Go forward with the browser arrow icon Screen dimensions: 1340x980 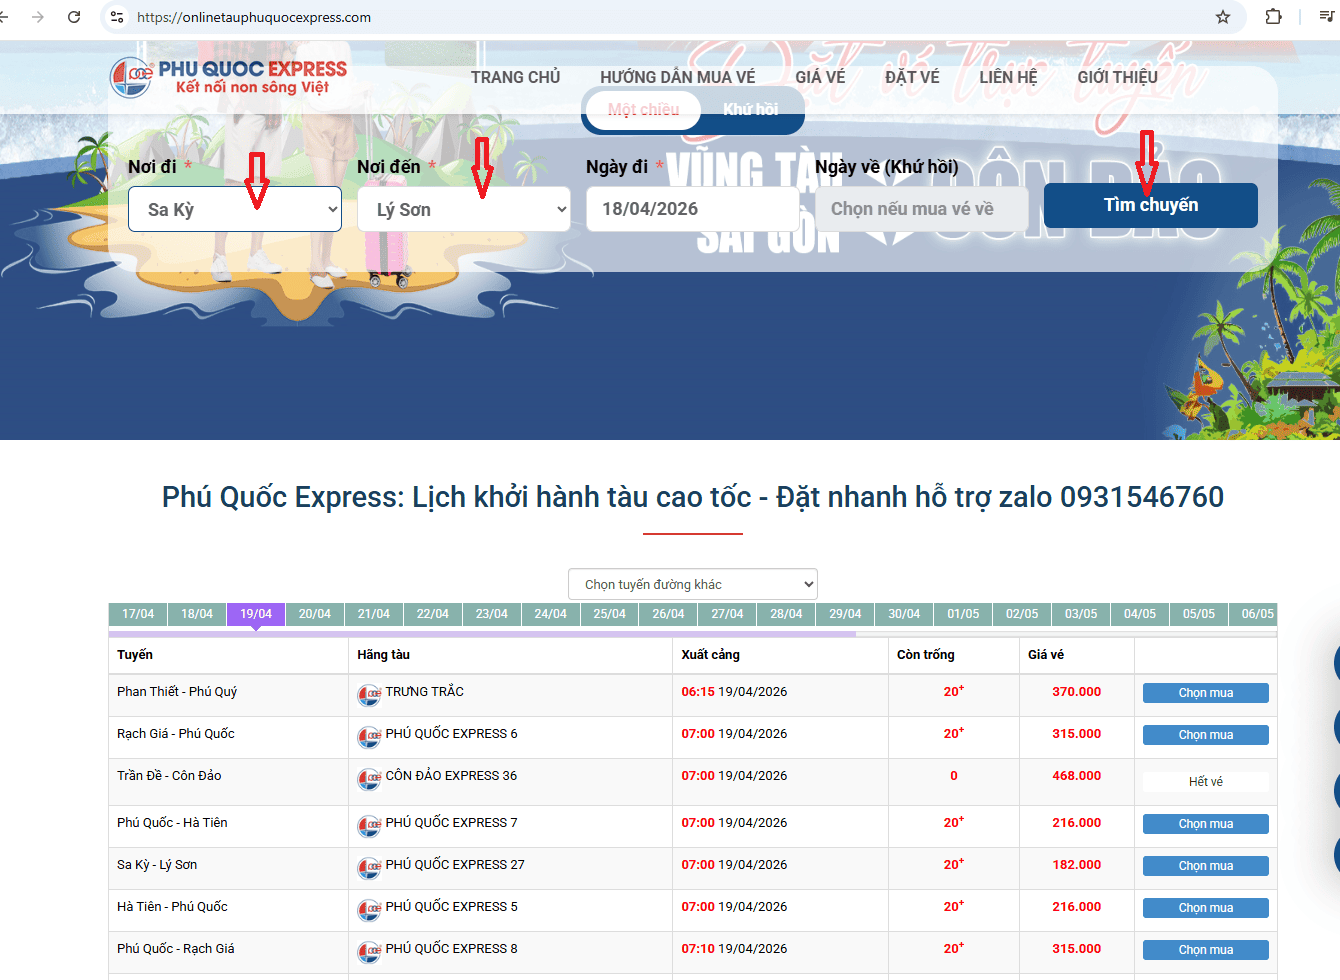pyautogui.click(x=38, y=17)
